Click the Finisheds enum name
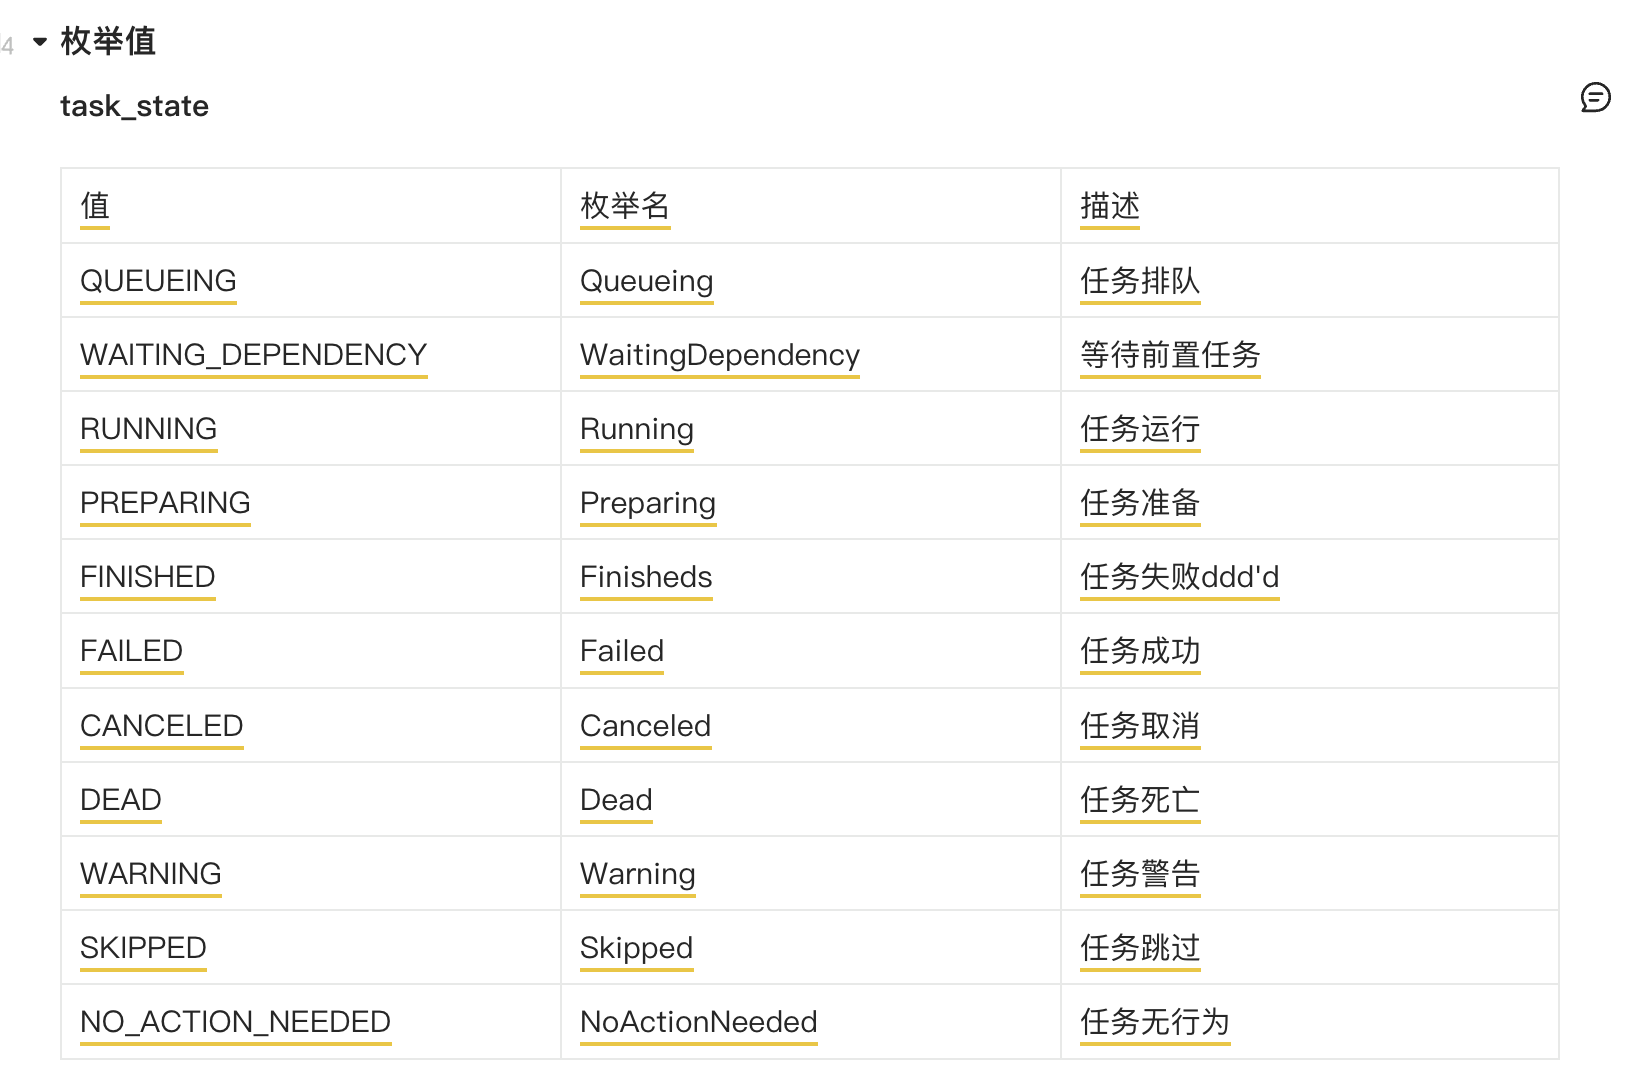Screen dimensions: 1652x1076 [646, 577]
